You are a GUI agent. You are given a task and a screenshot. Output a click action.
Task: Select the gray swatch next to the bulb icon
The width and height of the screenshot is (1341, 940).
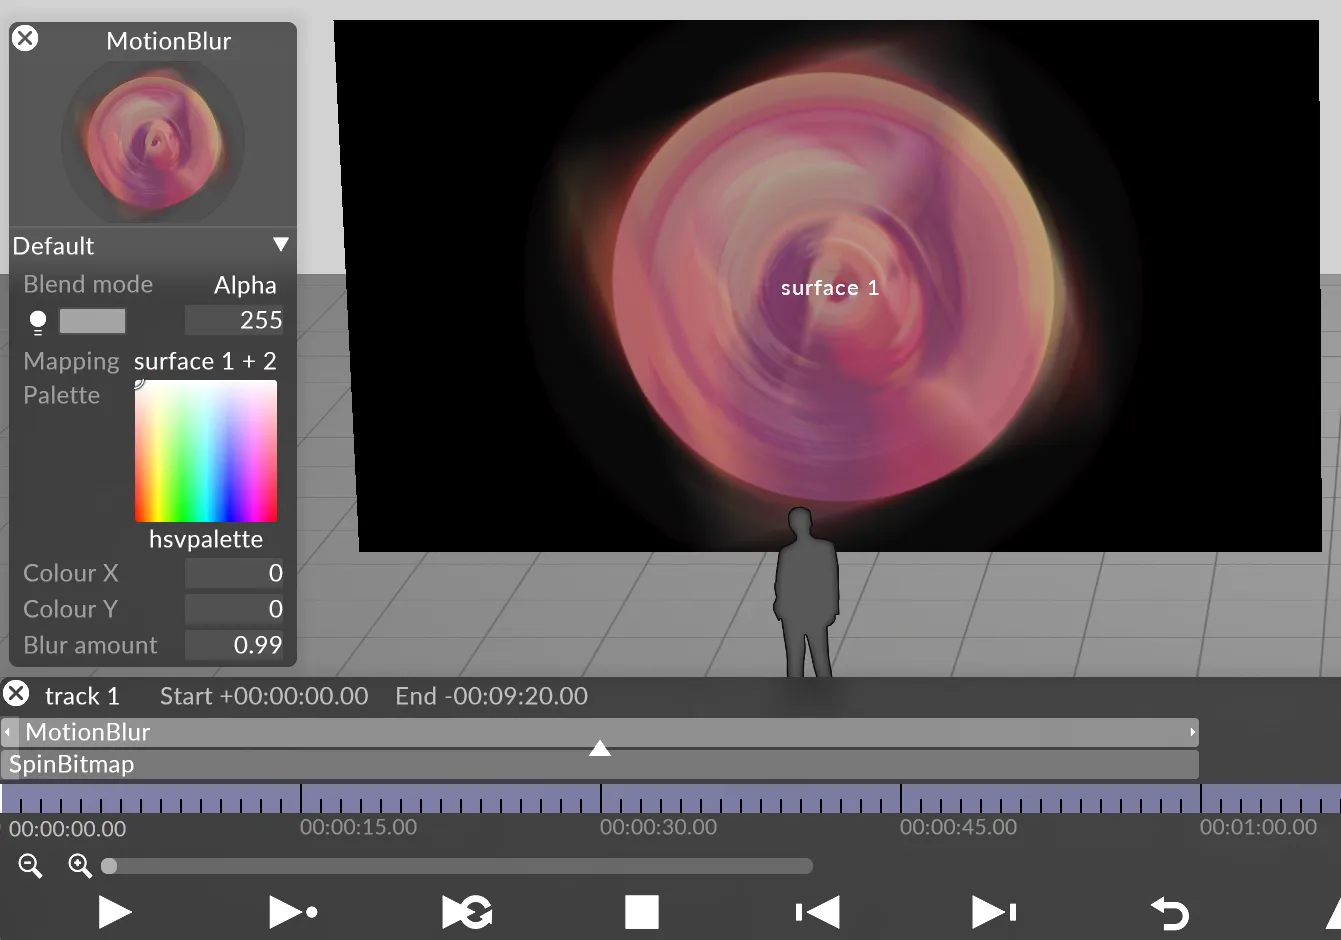pos(92,320)
